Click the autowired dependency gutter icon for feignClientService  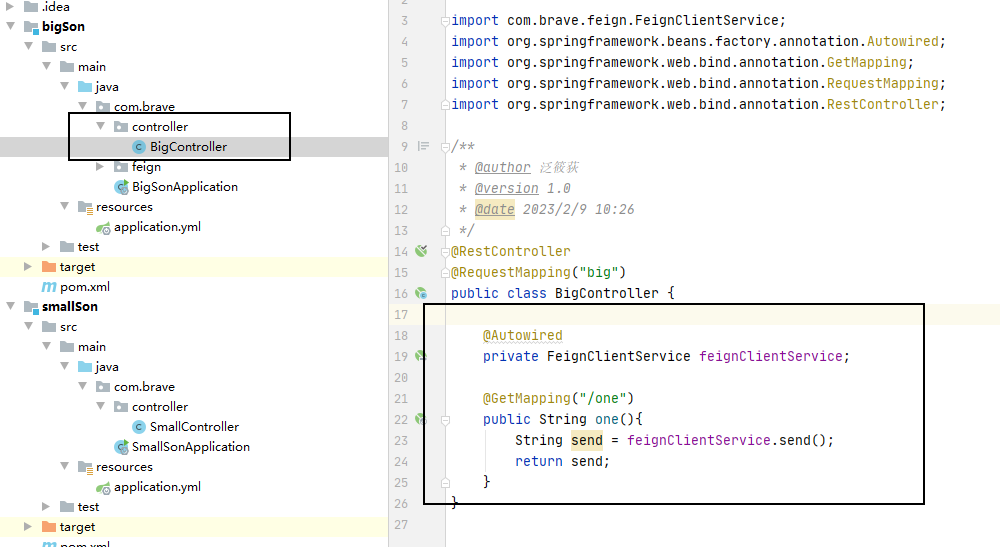(x=421, y=356)
